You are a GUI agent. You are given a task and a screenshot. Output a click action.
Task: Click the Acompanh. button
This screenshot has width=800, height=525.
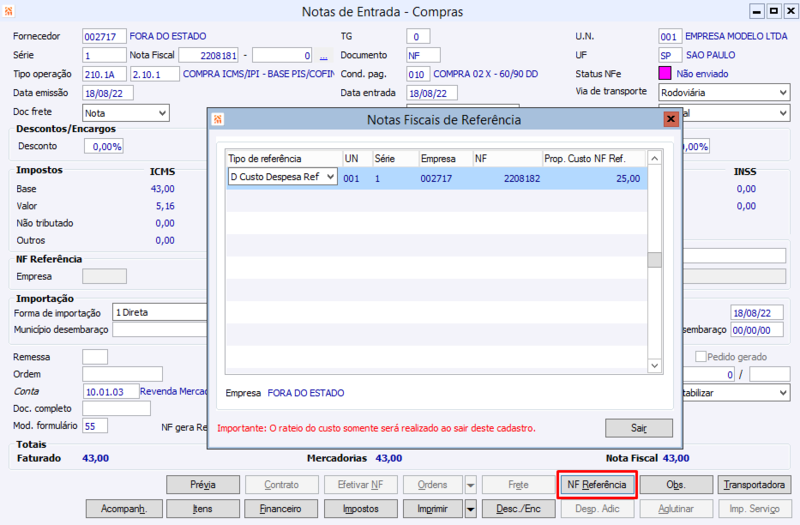point(124,509)
